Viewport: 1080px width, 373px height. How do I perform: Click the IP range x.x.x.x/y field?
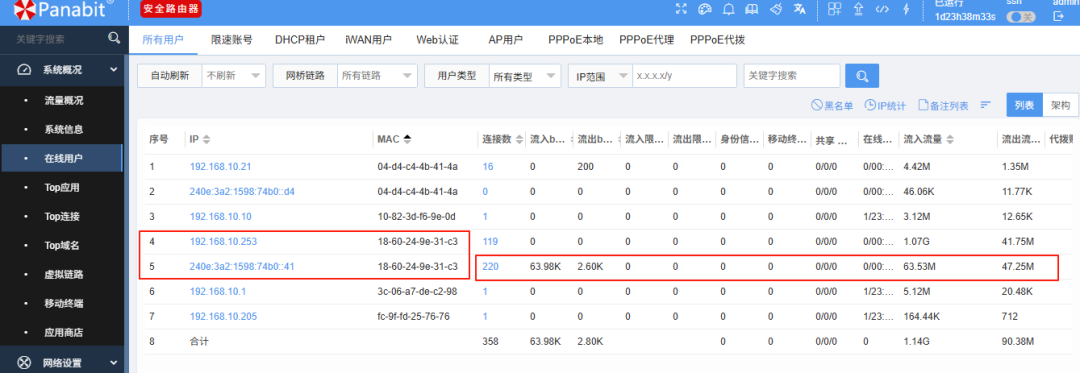coord(684,76)
